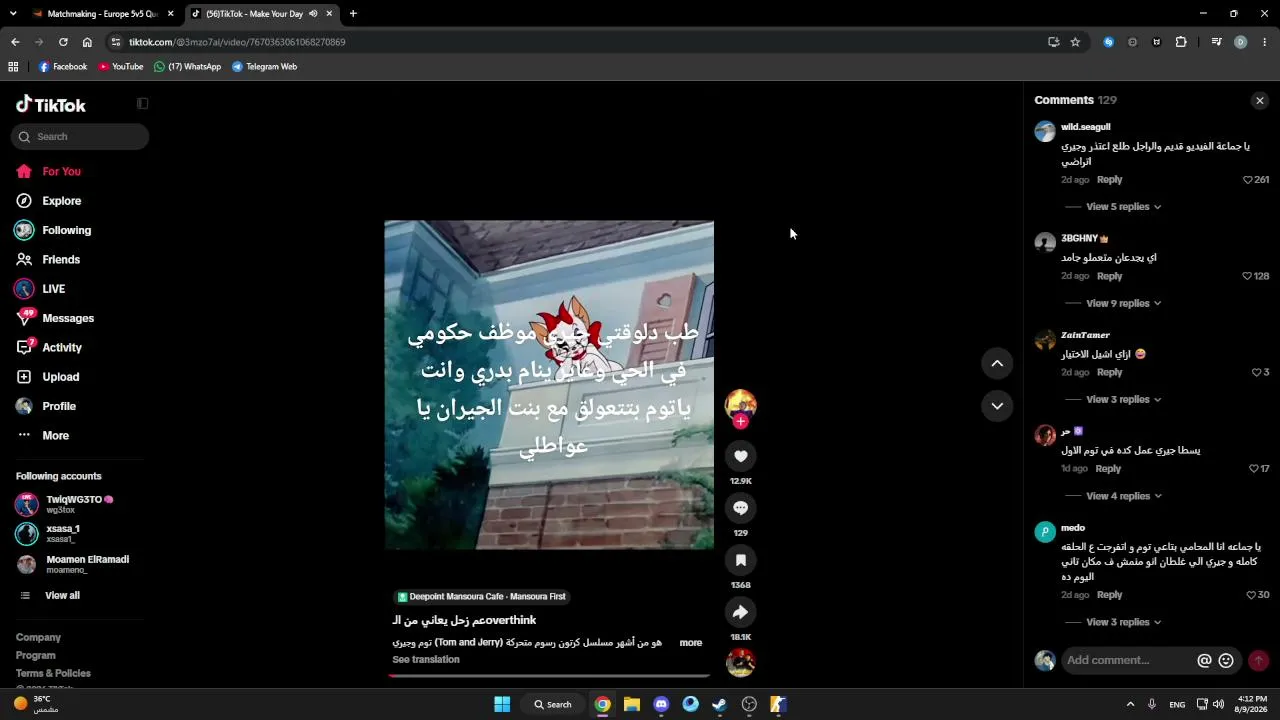This screenshot has height=720, width=1280.
Task: Bookmark this page with the star icon
Action: pyautogui.click(x=1075, y=42)
